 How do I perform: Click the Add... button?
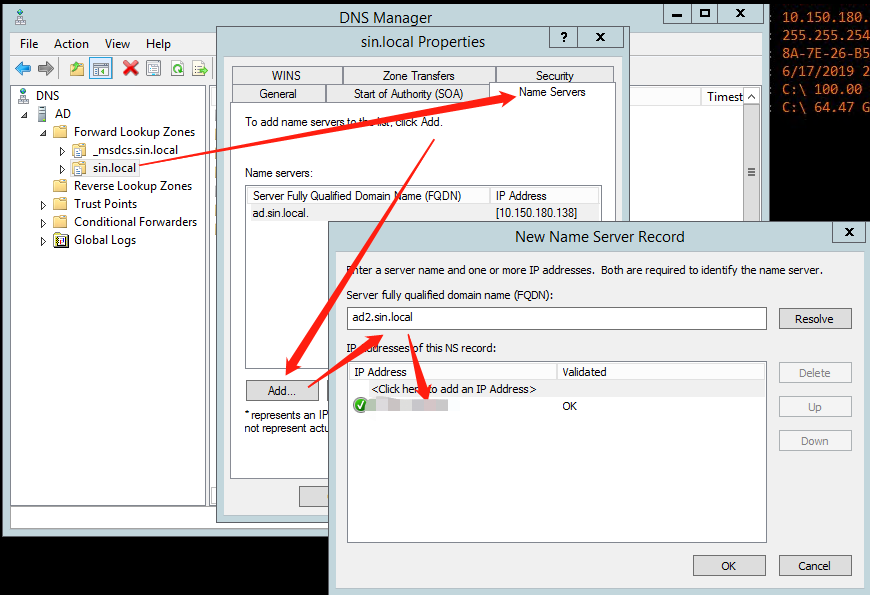point(282,391)
